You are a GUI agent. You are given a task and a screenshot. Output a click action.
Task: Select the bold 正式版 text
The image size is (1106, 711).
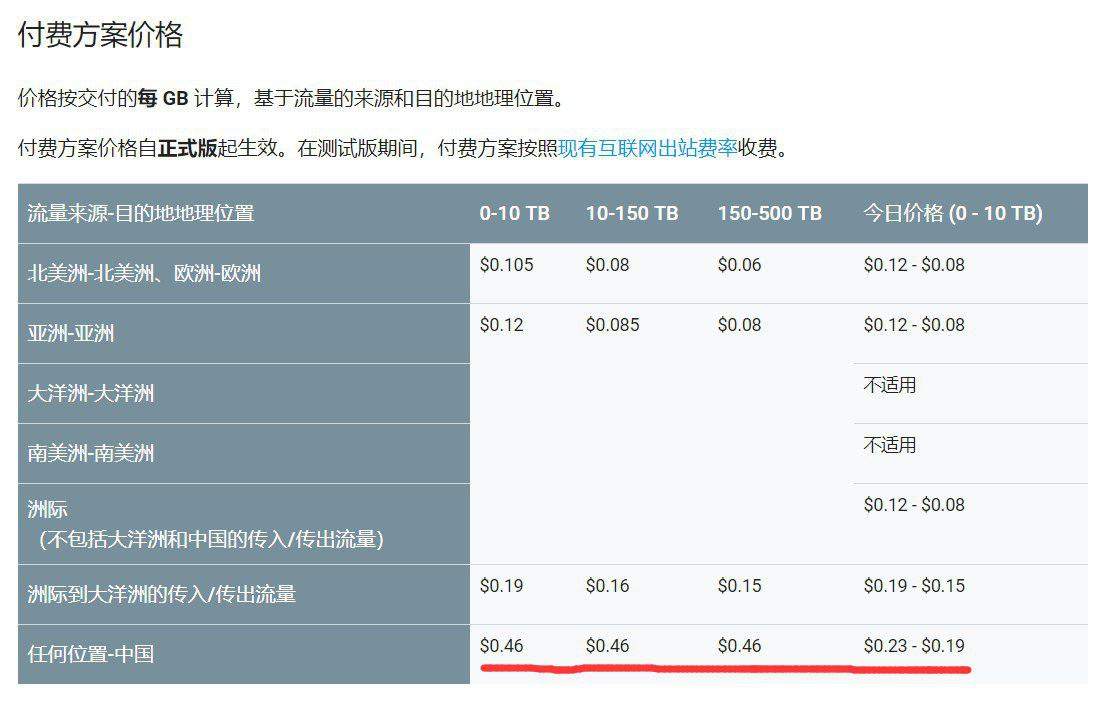point(188,148)
